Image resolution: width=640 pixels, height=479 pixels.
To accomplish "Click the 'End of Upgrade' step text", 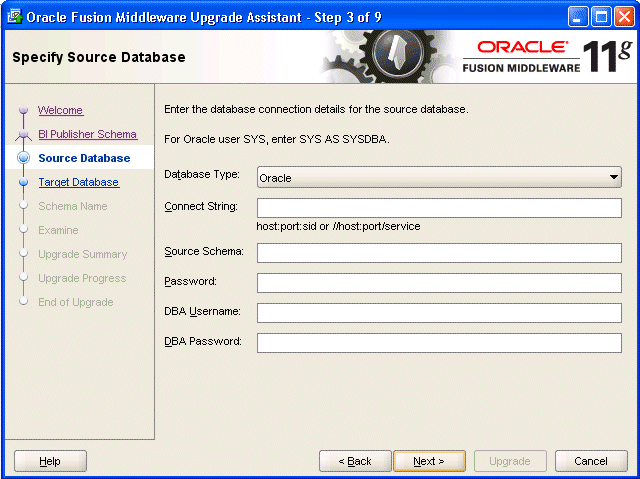I will [76, 302].
